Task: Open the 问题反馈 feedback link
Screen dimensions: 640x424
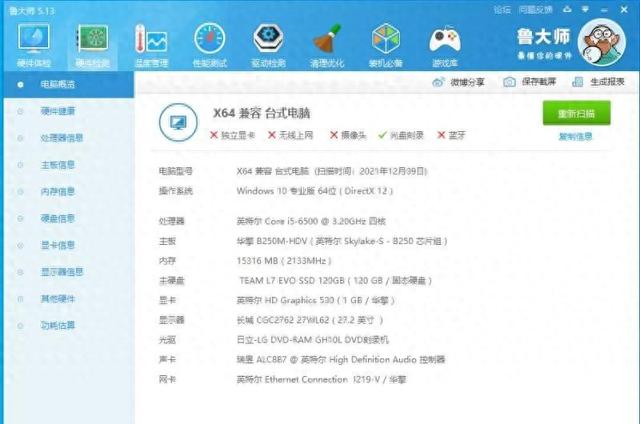Action: pos(536,9)
